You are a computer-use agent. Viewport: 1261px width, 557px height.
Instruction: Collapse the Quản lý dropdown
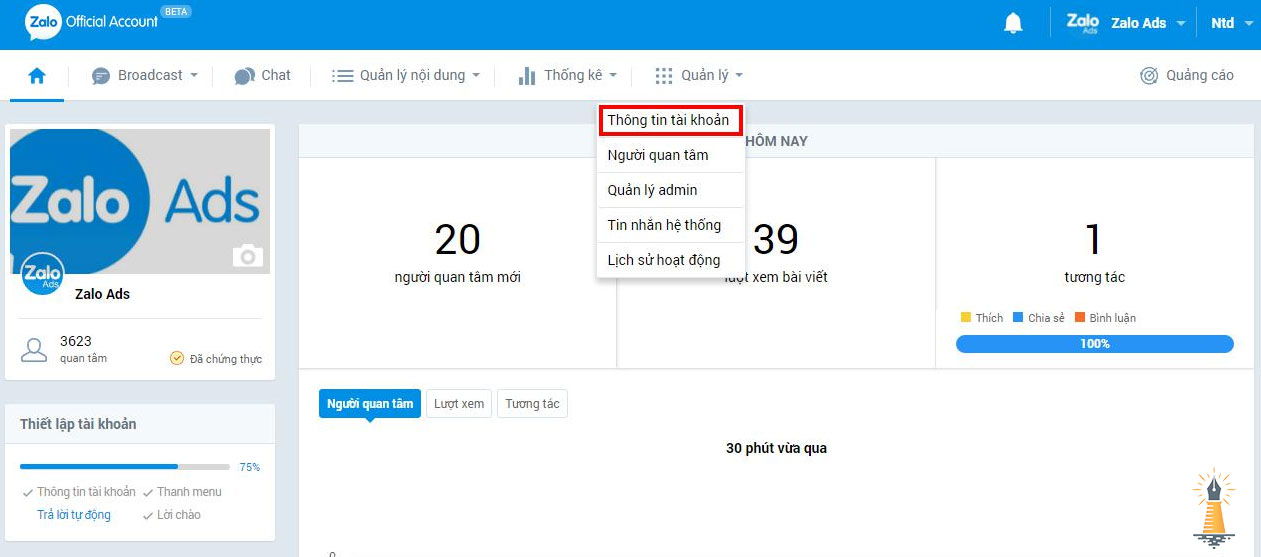pos(699,76)
